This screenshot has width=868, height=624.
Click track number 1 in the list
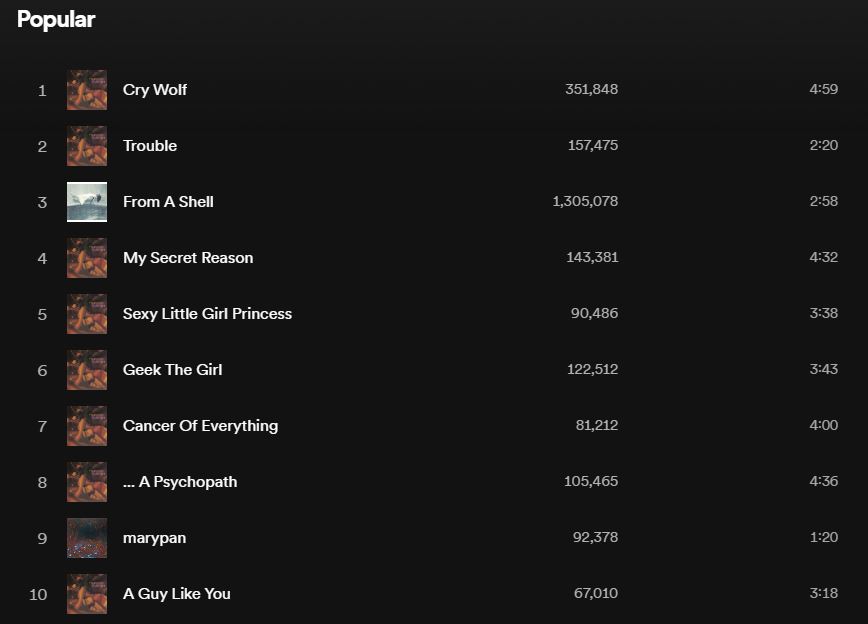42,90
